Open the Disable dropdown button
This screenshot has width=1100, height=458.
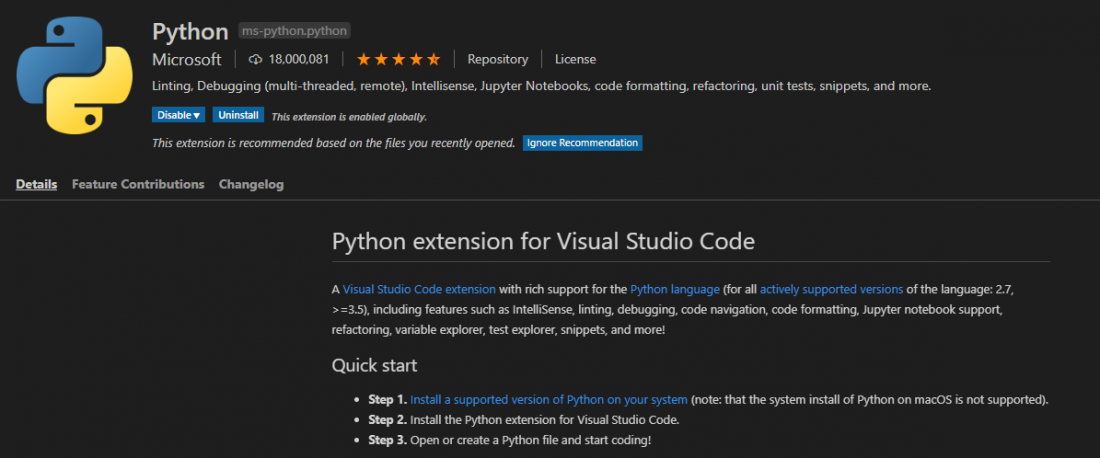[x=178, y=115]
